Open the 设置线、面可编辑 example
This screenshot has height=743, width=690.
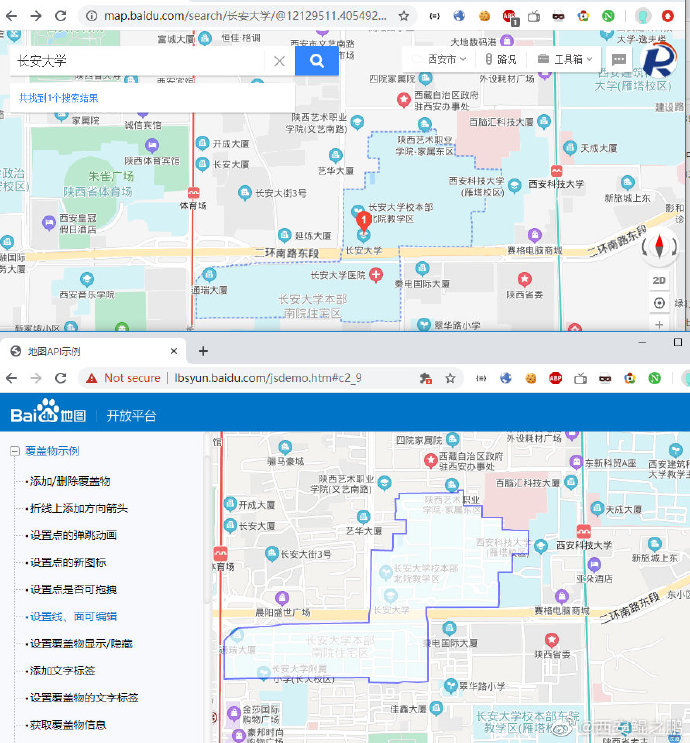73,616
